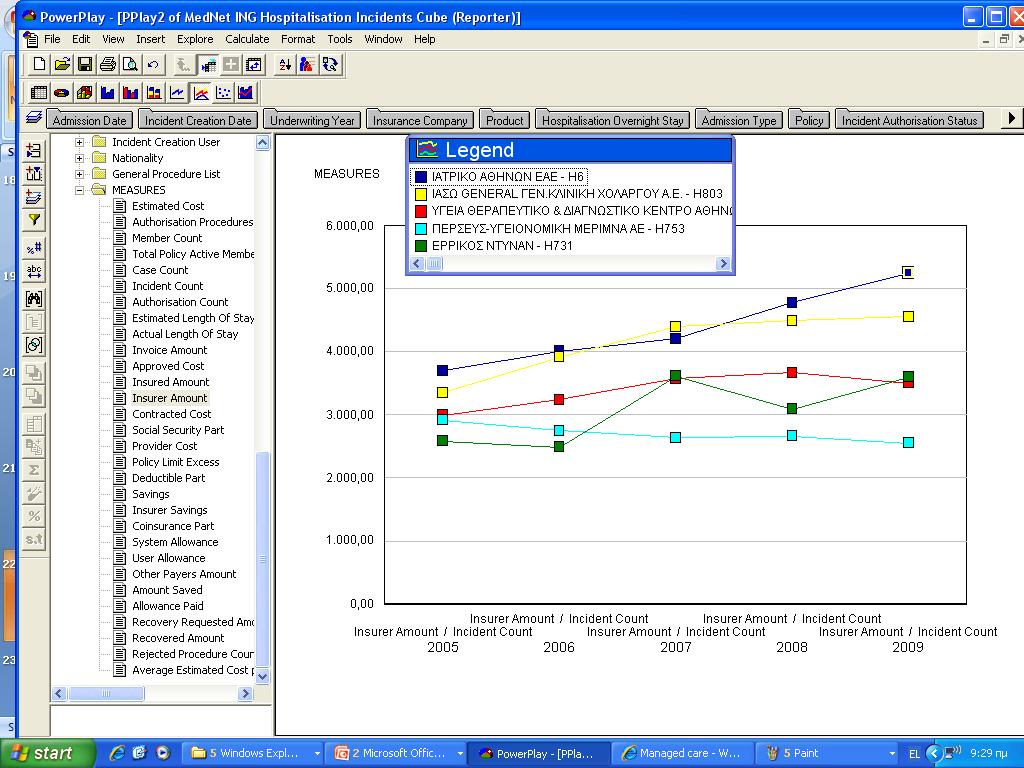Click the yellow H803 legend swatch

[421, 194]
